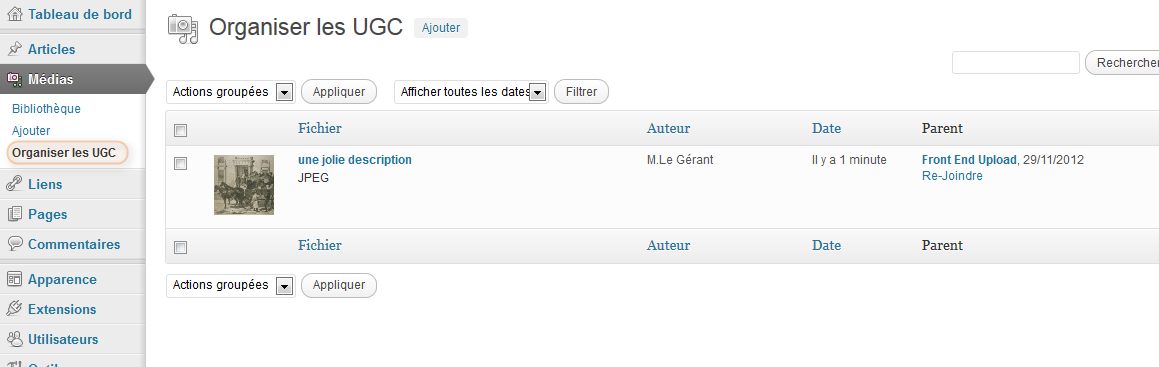Select Organiser les UGC submenu item

click(x=64, y=153)
